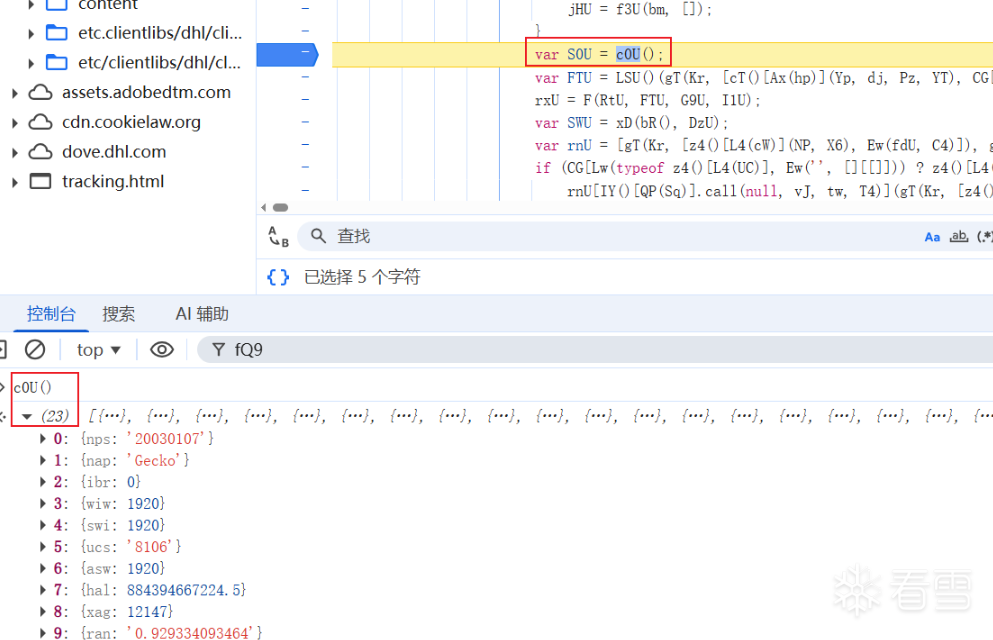Click the replace toggle icon beside search box
Screen dimensions: 993x640
click(278, 236)
